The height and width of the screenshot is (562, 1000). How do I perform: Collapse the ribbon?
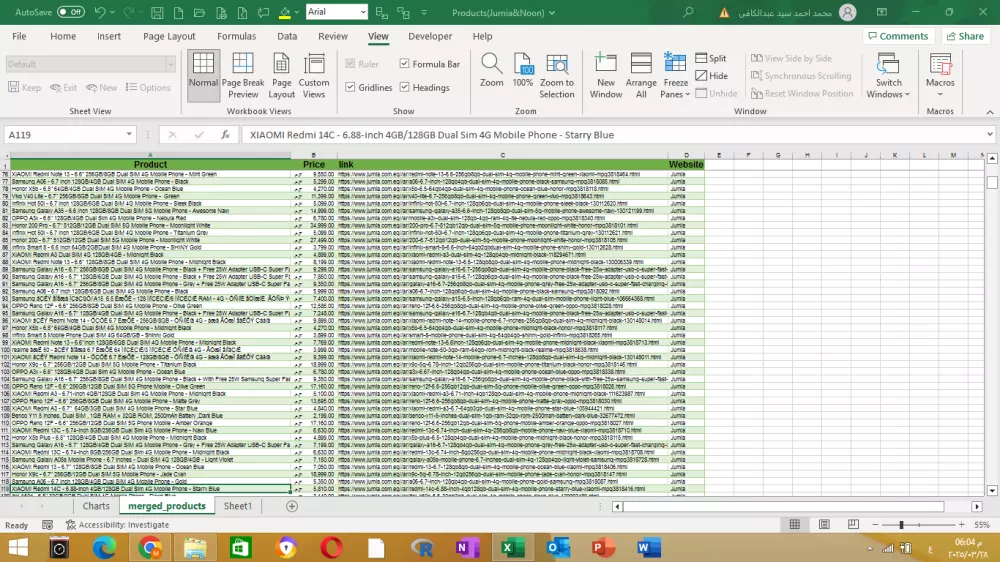coord(990,112)
